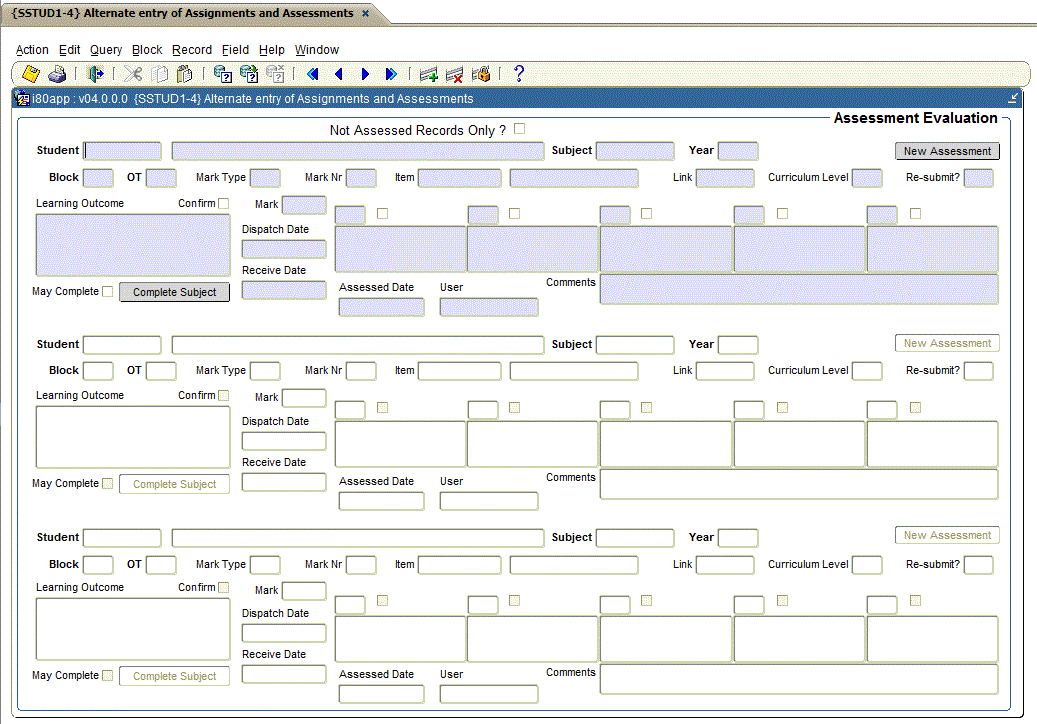Check May Complete in the top section
The width and height of the screenshot is (1037, 724).
pyautogui.click(x=107, y=291)
